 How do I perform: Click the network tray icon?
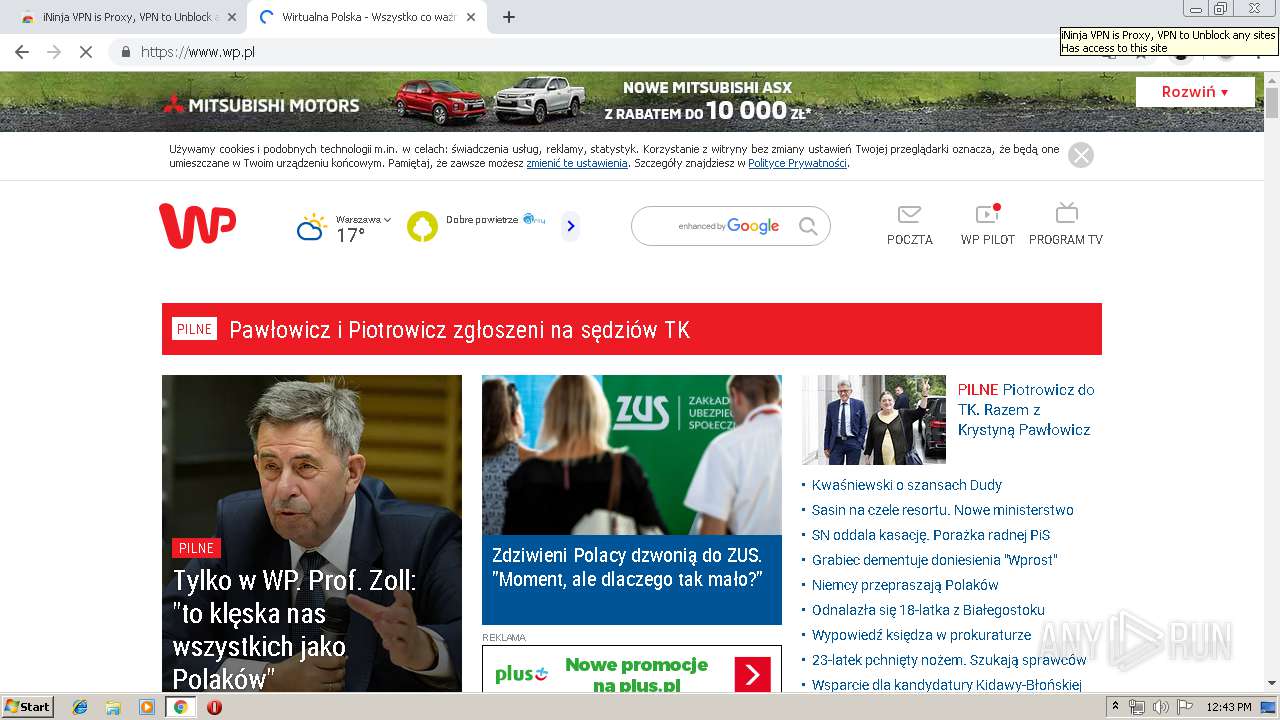point(1137,707)
